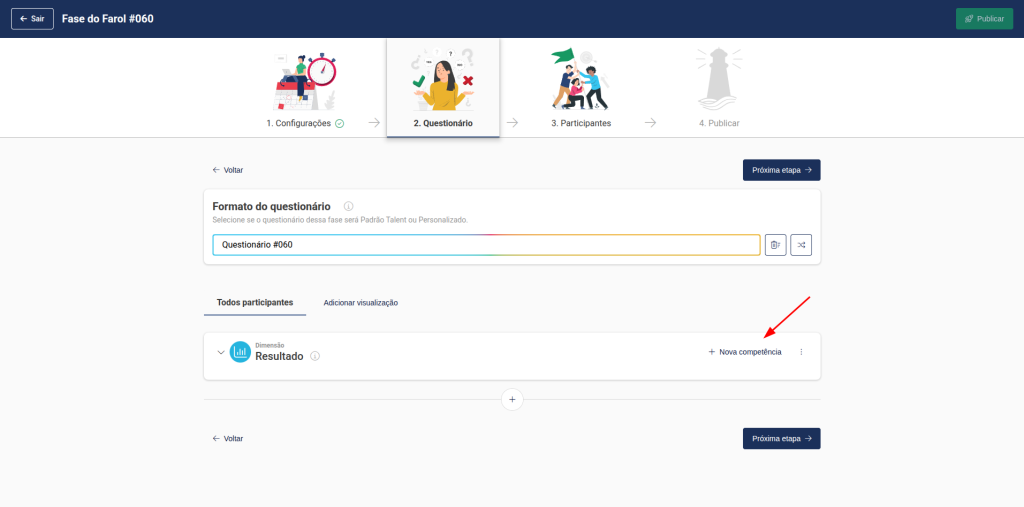Open the three-dot menu for Resultado dimension
This screenshot has height=507, width=1024.
coord(801,352)
